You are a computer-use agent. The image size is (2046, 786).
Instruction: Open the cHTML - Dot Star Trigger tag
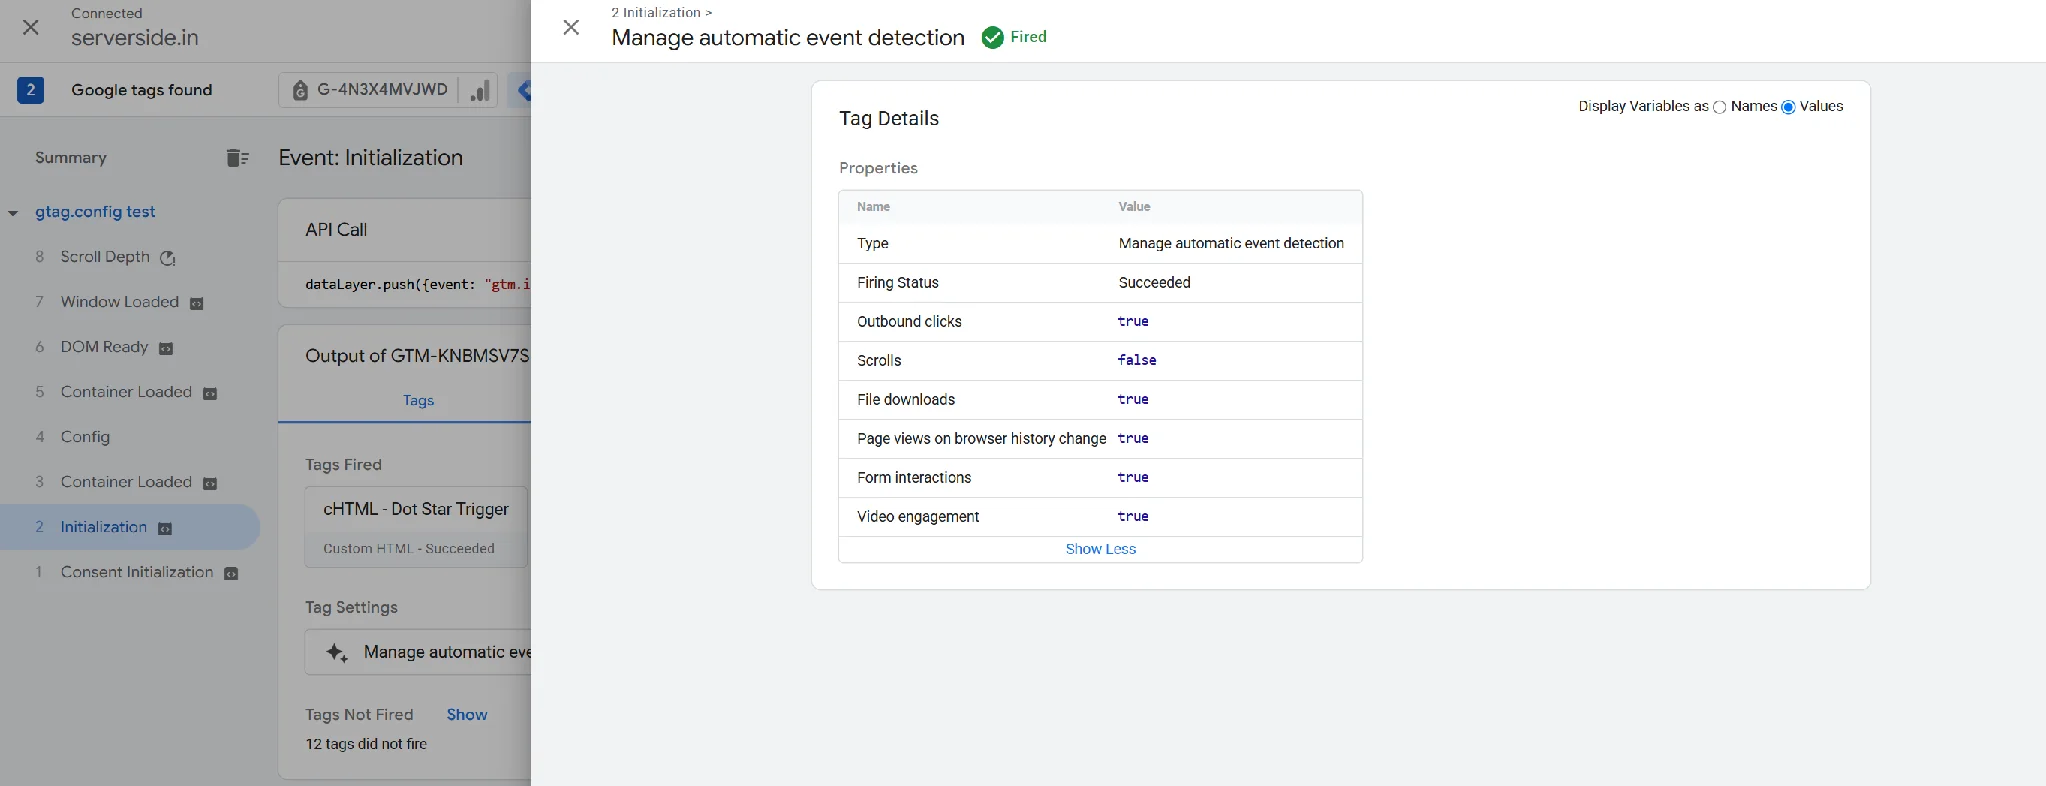pos(417,527)
